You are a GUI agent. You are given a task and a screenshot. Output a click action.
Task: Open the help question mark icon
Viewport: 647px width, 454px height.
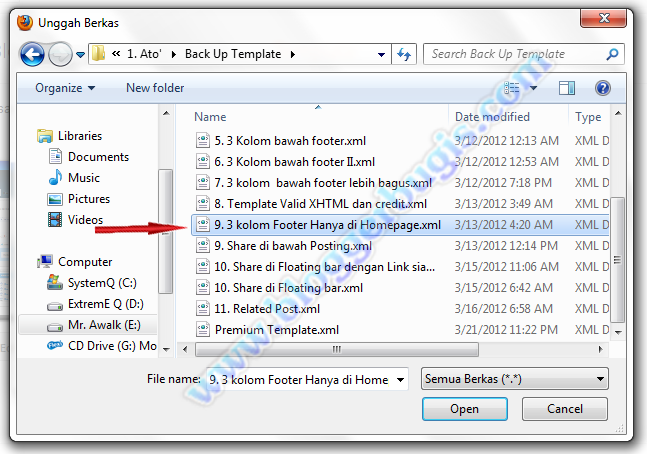[x=602, y=88]
